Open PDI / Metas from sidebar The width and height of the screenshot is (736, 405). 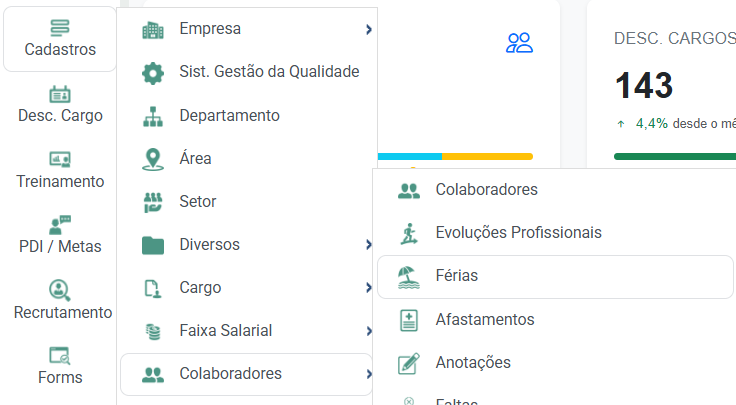click(60, 235)
